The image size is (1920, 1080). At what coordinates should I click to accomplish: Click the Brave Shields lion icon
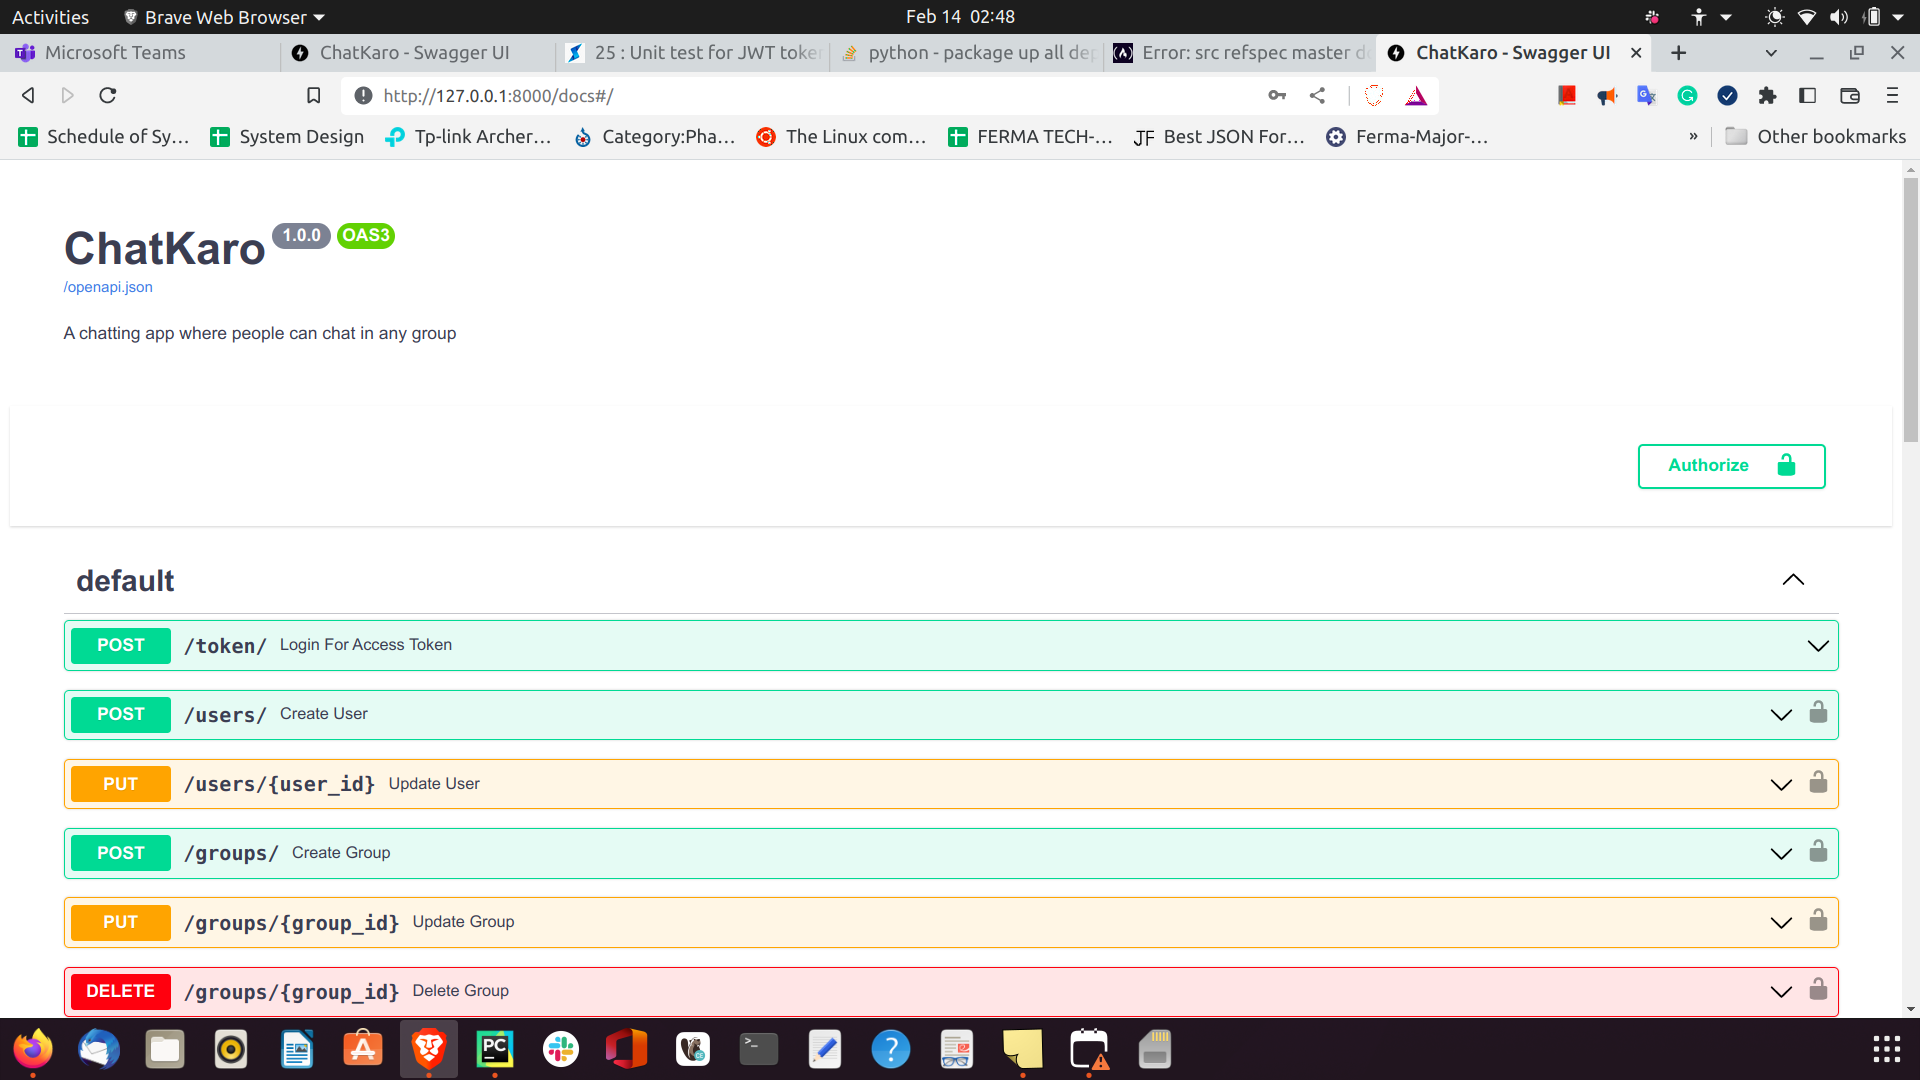point(1374,96)
